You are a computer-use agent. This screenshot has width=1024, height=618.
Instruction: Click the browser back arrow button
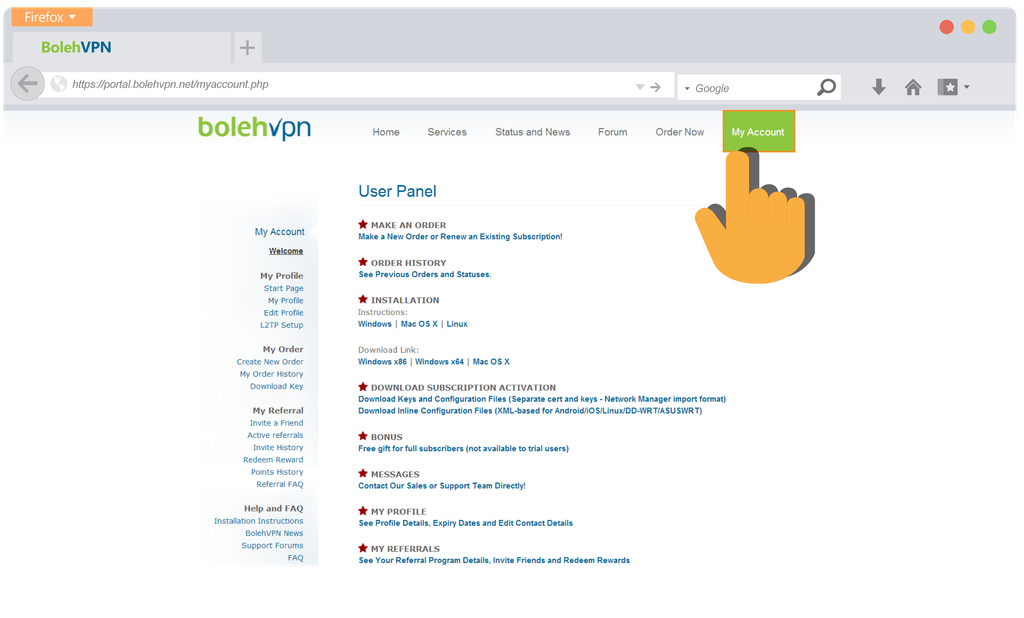pyautogui.click(x=27, y=84)
